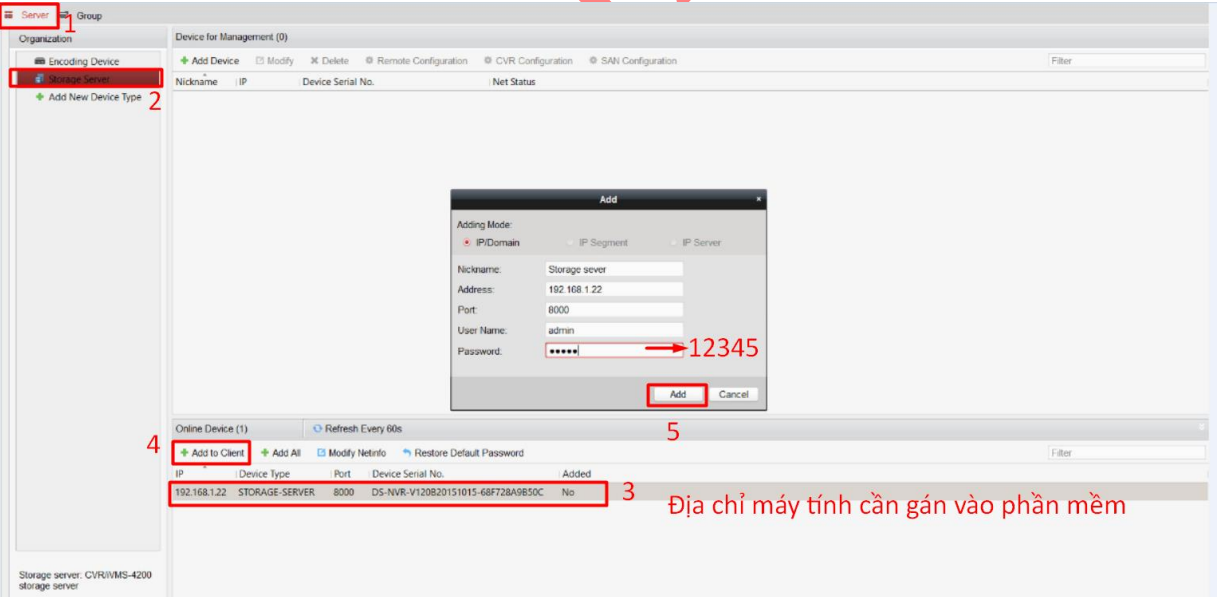Viewport: 1217px width, 597px height.
Task: Click Restore Default Password icon
Action: [407, 453]
